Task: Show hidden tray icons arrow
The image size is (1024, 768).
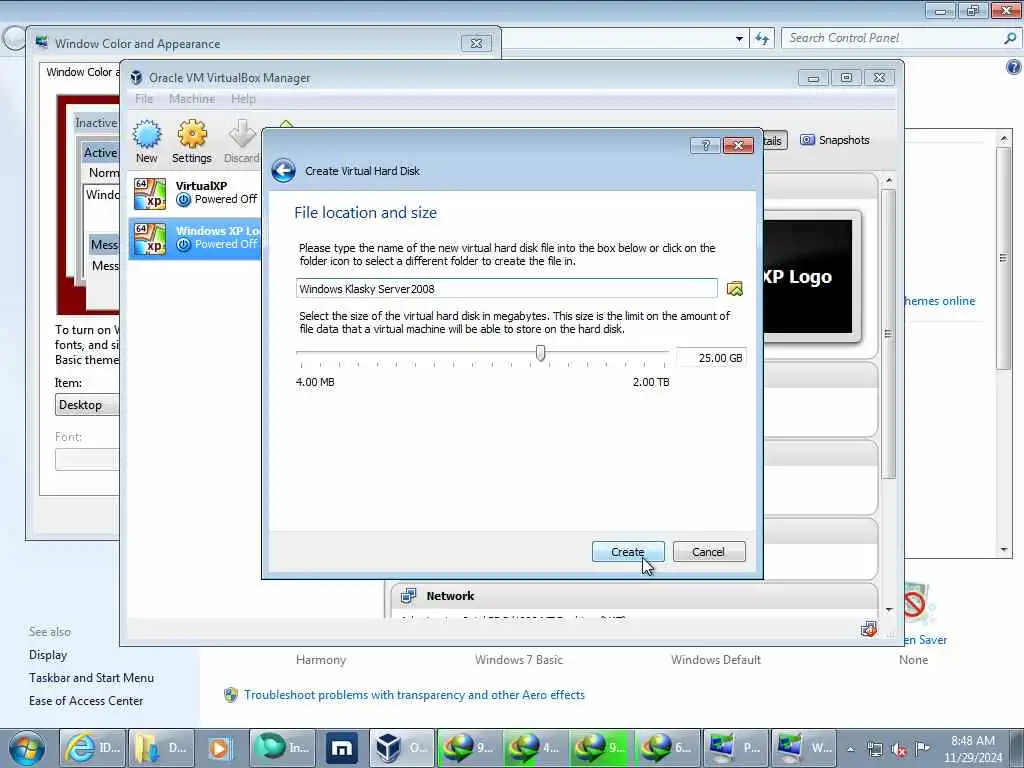Action: pyautogui.click(x=850, y=749)
